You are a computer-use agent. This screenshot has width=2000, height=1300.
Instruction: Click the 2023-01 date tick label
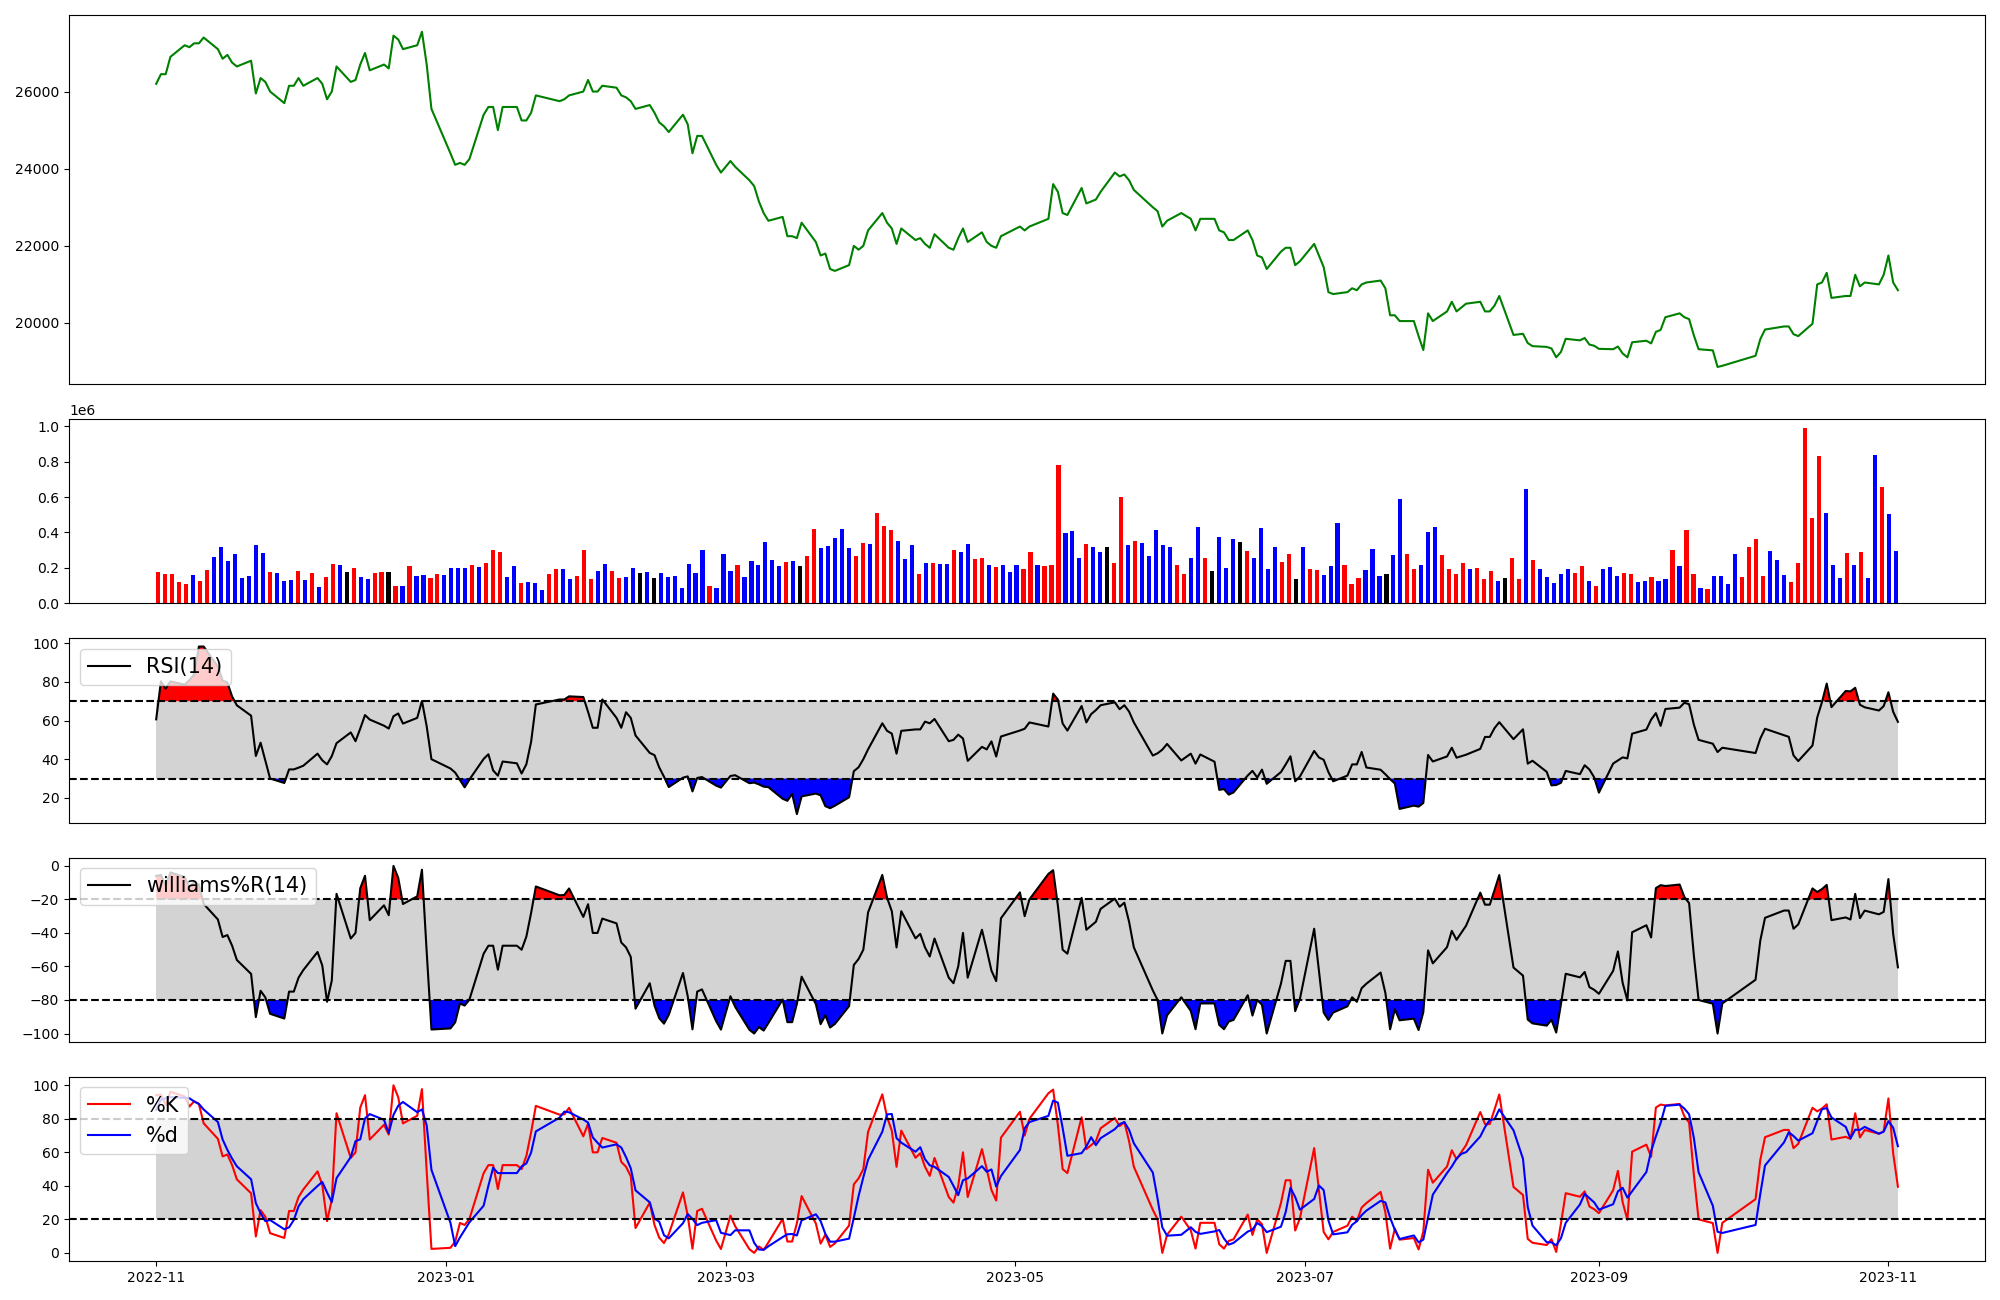(446, 1277)
